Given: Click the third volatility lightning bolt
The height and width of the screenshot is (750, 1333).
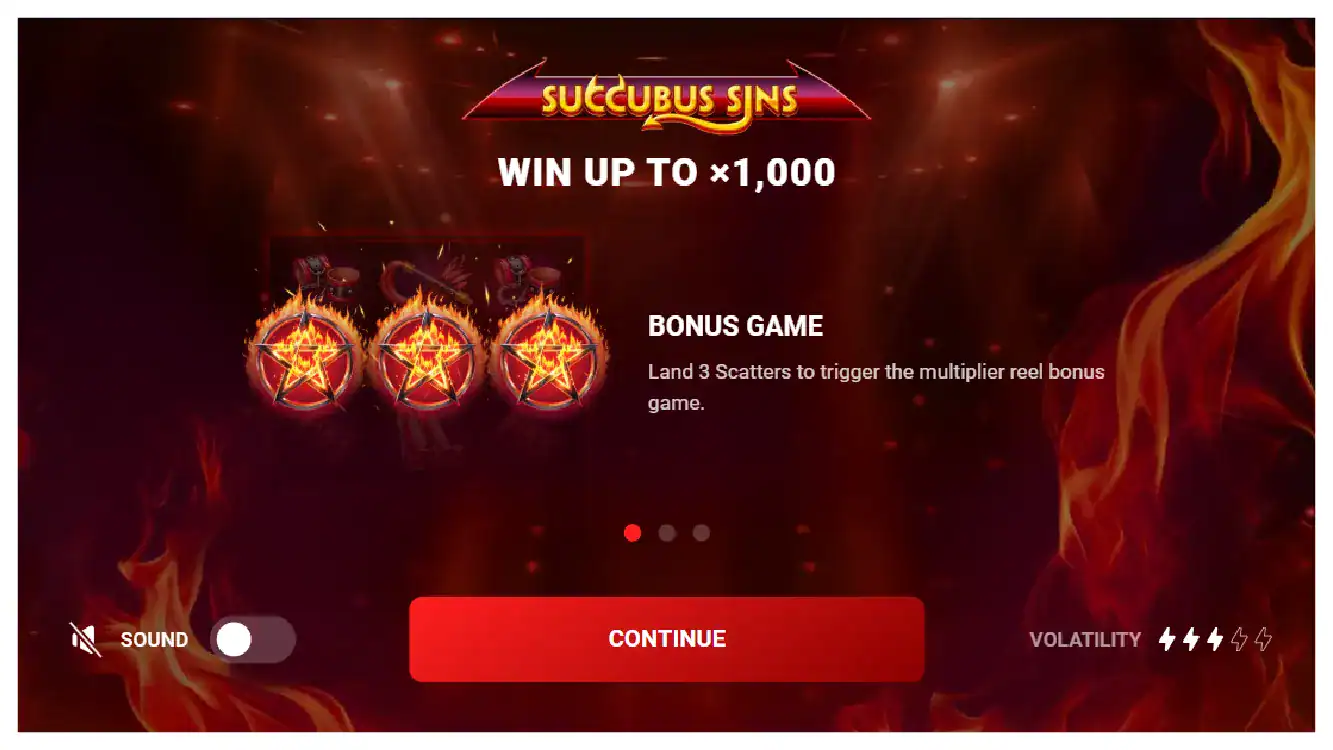Looking at the screenshot, I should [x=1215, y=639].
